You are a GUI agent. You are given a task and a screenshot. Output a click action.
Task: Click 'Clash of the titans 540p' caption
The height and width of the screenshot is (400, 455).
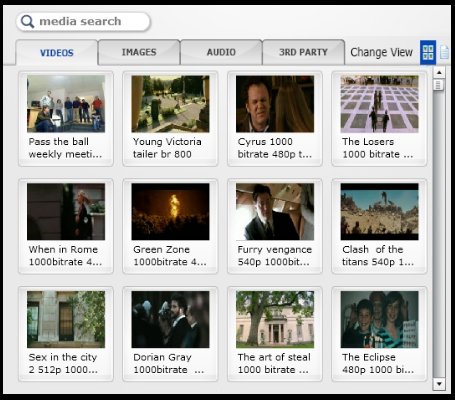pyautogui.click(x=378, y=256)
